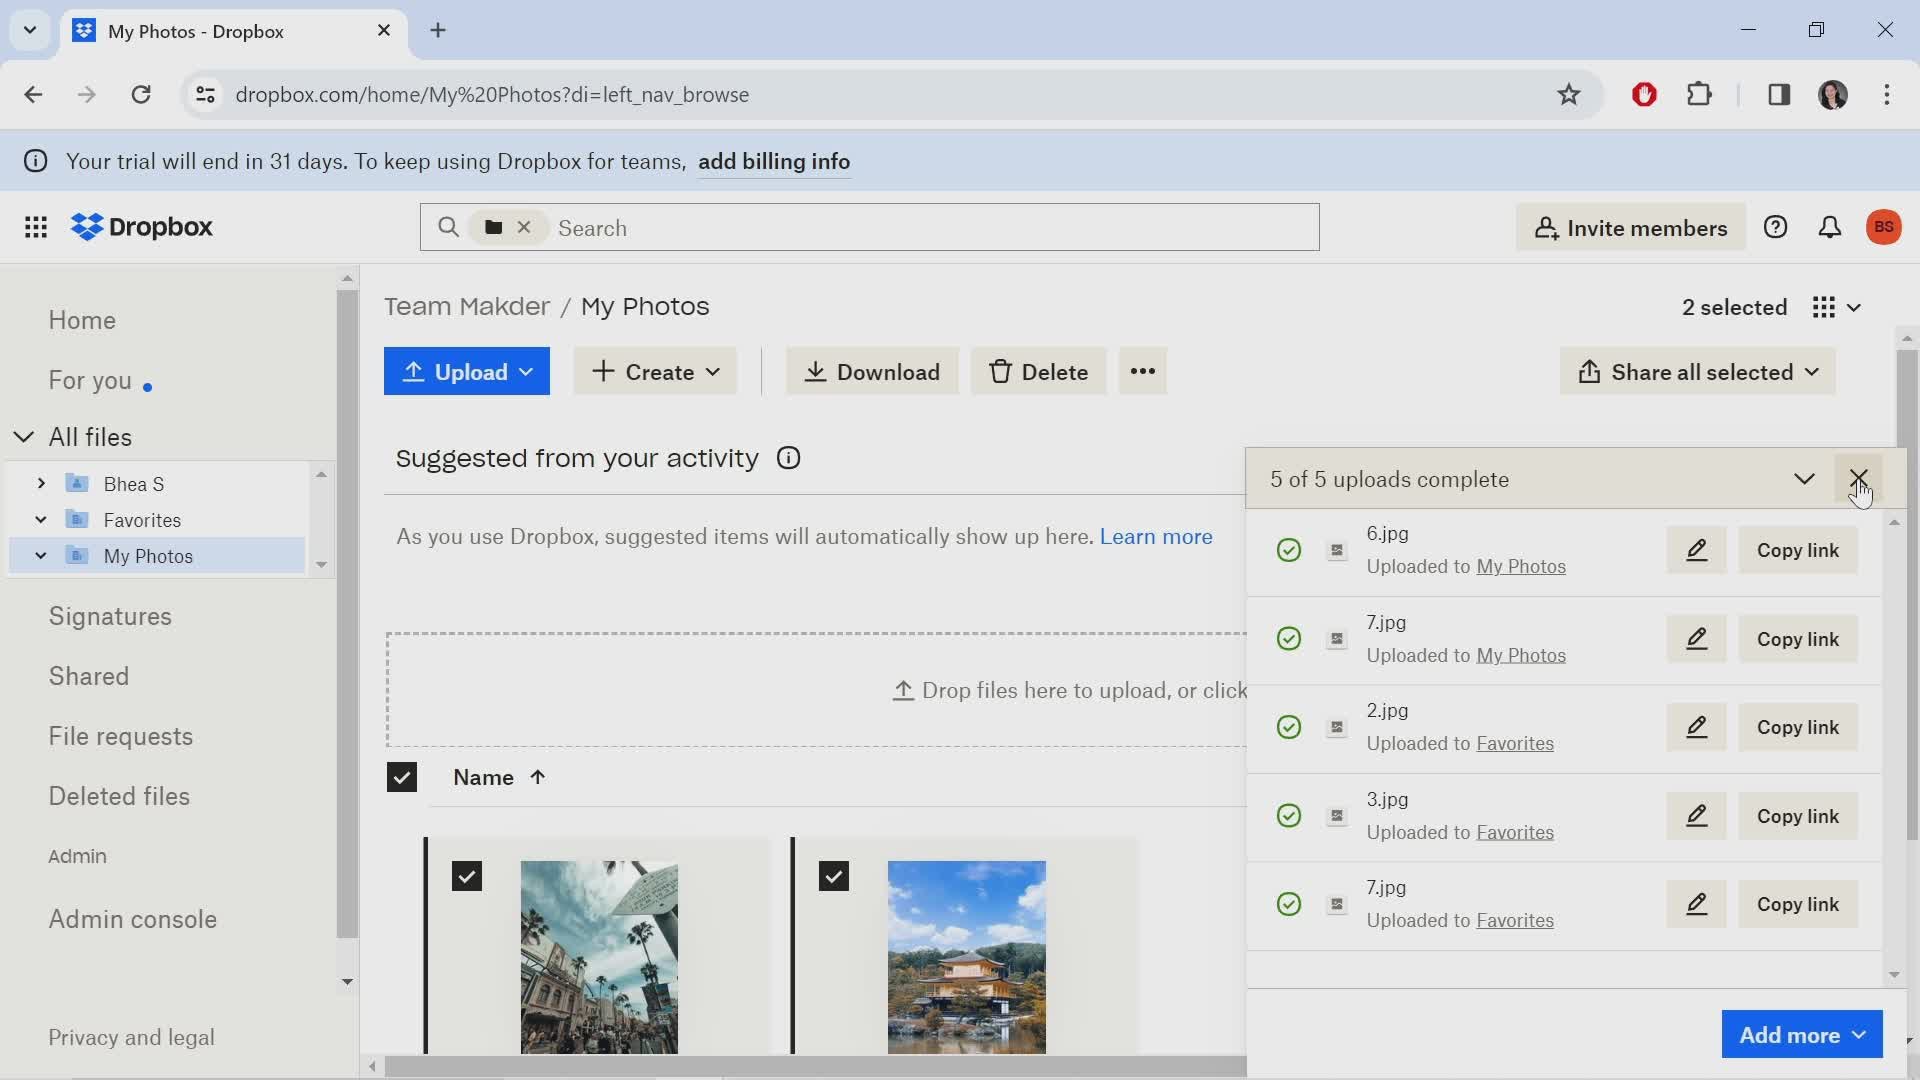This screenshot has height=1080, width=1920.
Task: Open the browser tab search chevron
Action: click(x=30, y=30)
